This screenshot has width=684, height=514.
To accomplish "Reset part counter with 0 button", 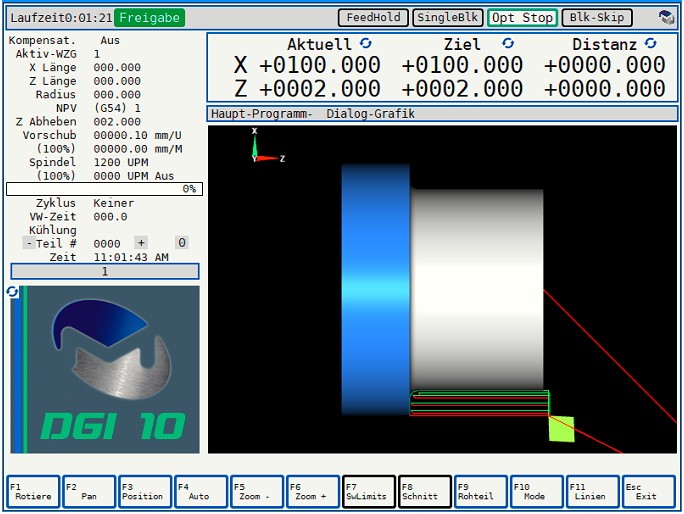I will pyautogui.click(x=182, y=243).
